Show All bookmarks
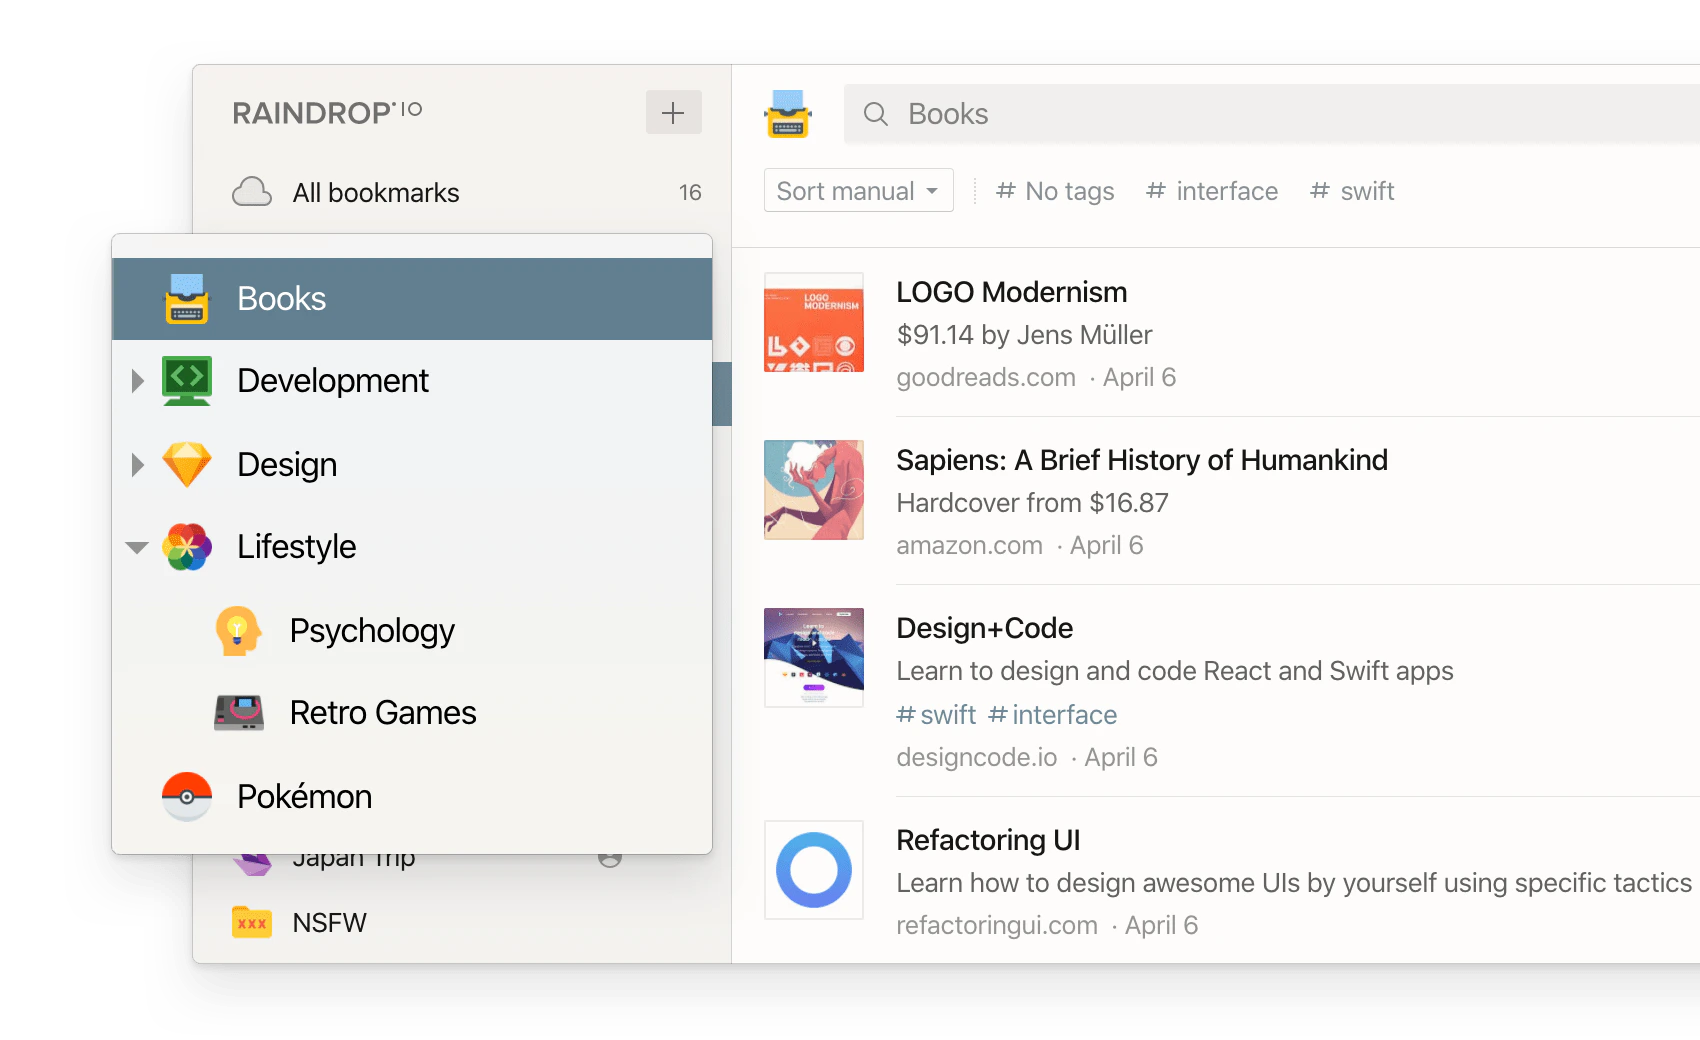1700x1040 pixels. point(462,192)
